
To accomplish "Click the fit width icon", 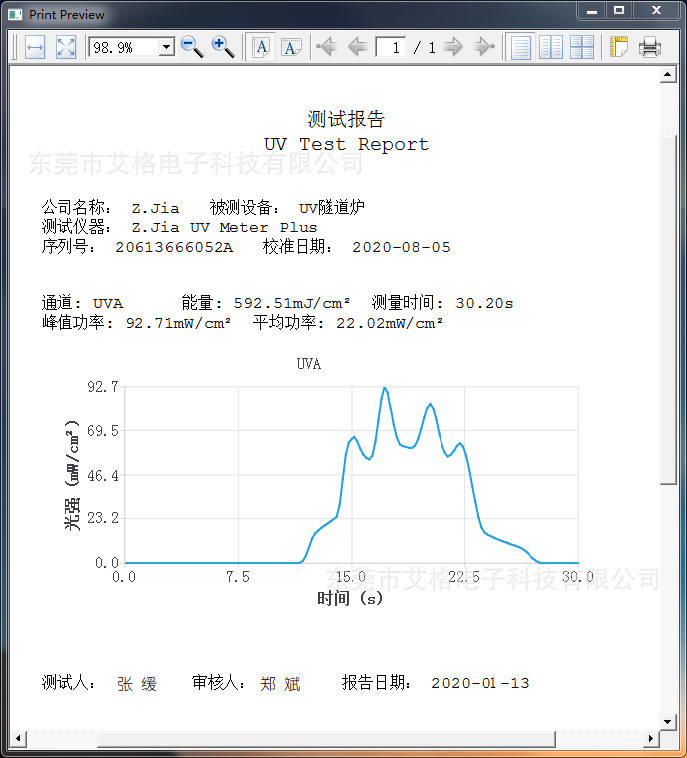I will [x=35, y=47].
